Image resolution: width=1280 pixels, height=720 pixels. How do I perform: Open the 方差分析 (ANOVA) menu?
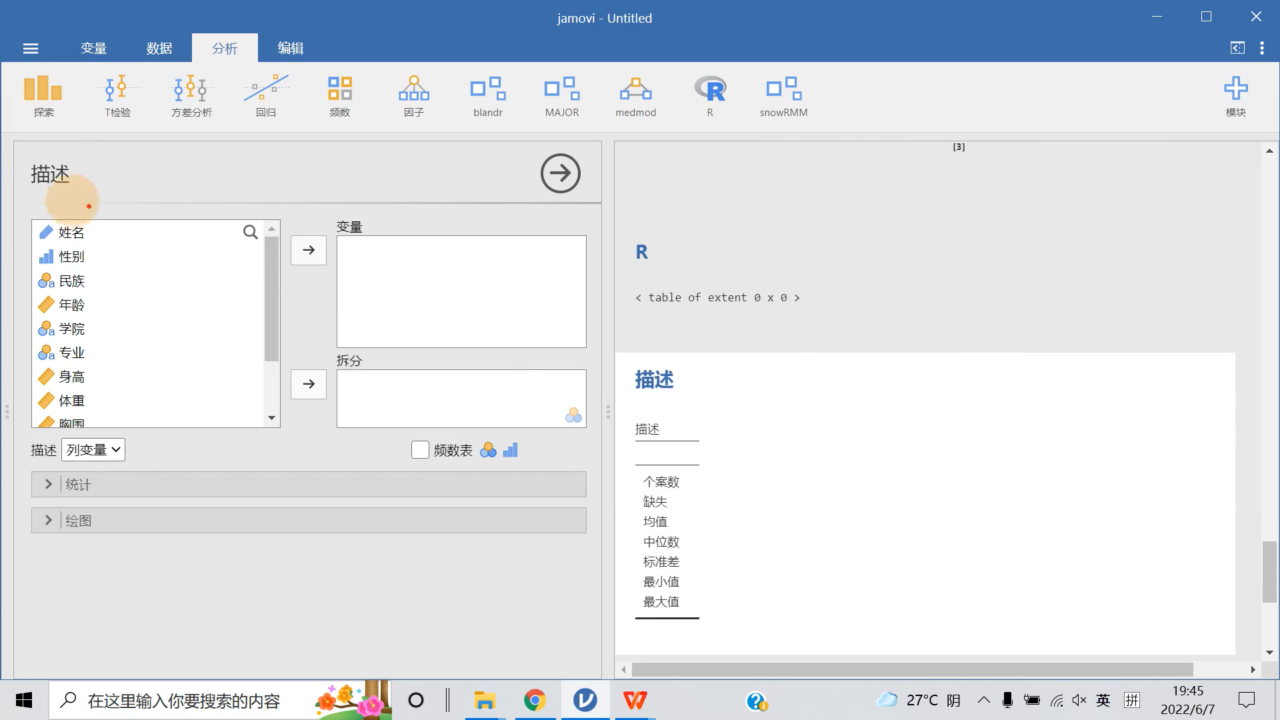click(191, 96)
